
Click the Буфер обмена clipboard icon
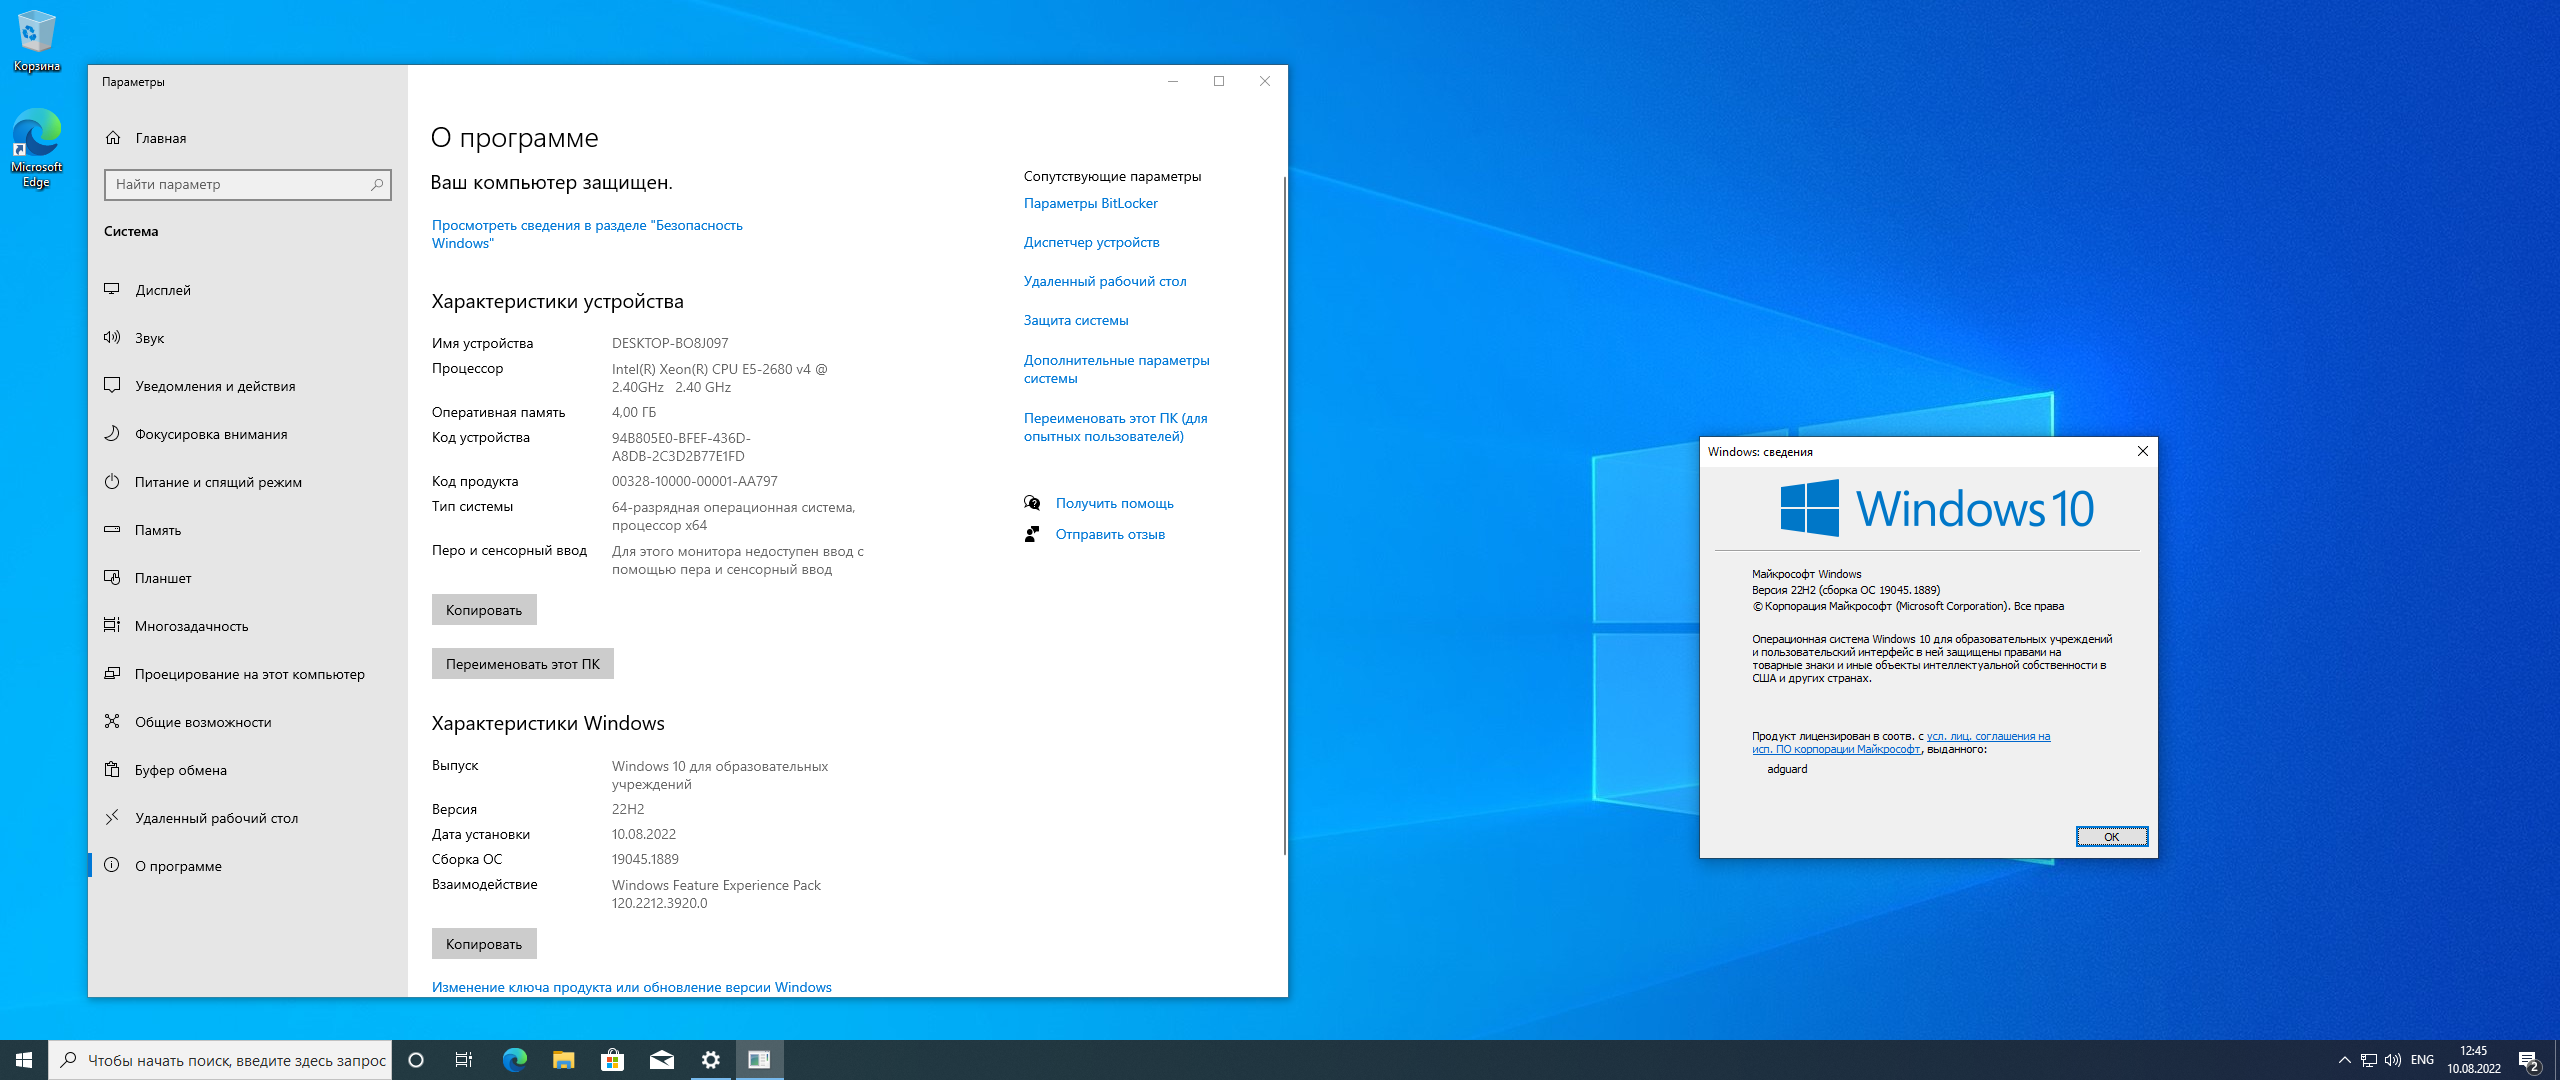[x=112, y=769]
